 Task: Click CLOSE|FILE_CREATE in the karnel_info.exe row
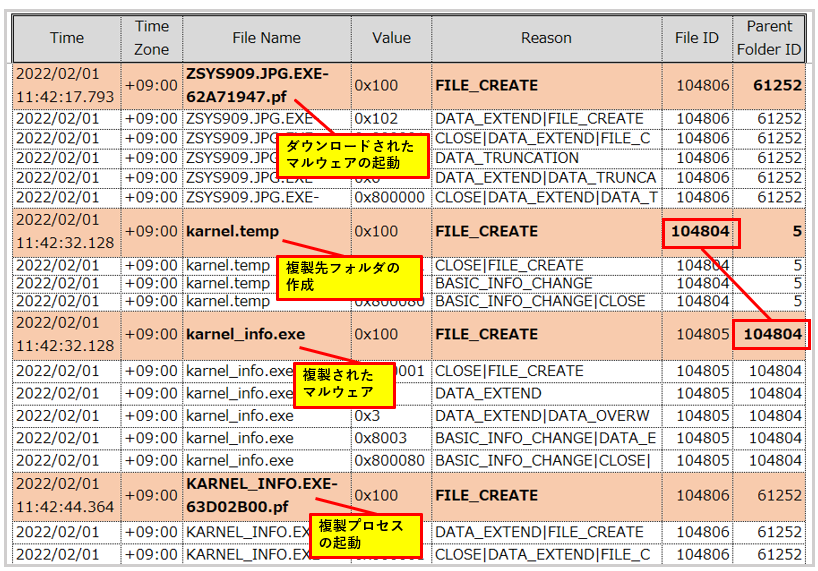click(509, 371)
